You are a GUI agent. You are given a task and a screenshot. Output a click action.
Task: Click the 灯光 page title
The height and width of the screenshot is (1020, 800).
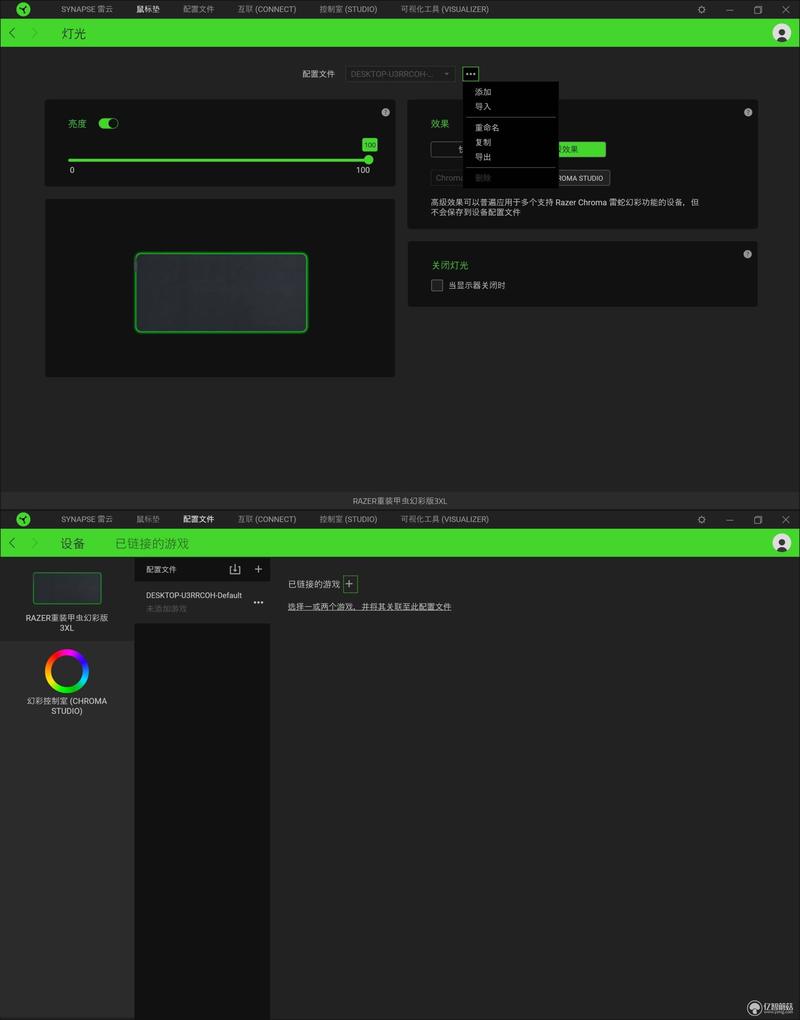(73, 33)
